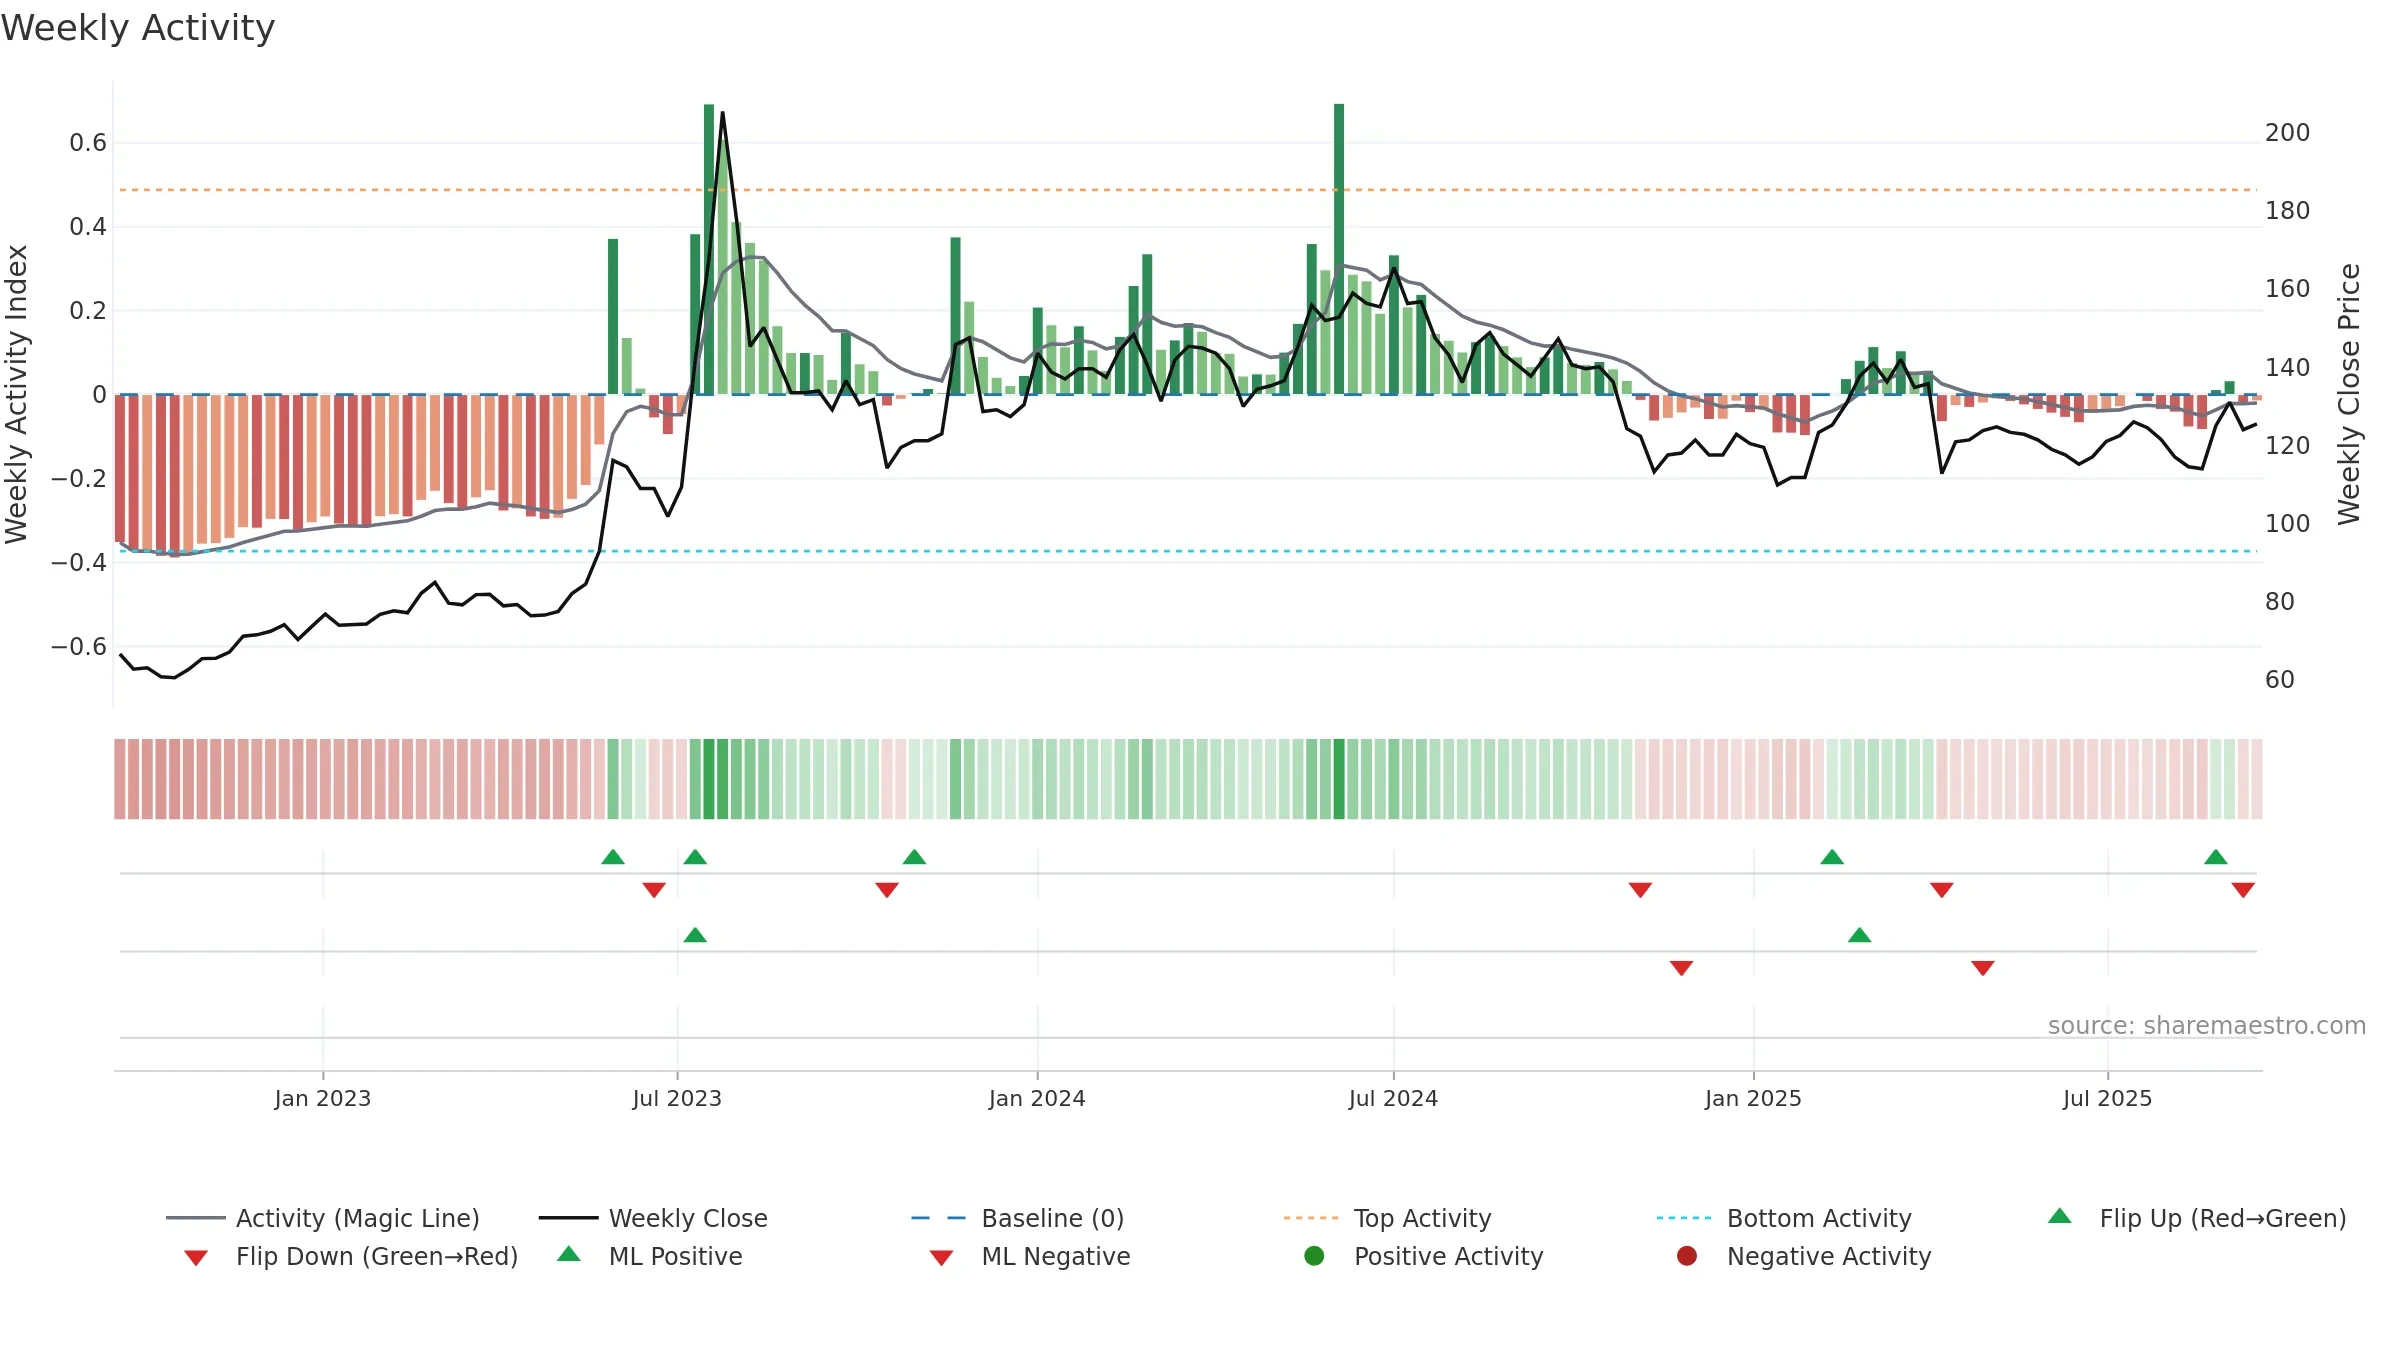The width and height of the screenshot is (2400, 1350).
Task: Click the Top Activity legend item
Action: click(1388, 1218)
